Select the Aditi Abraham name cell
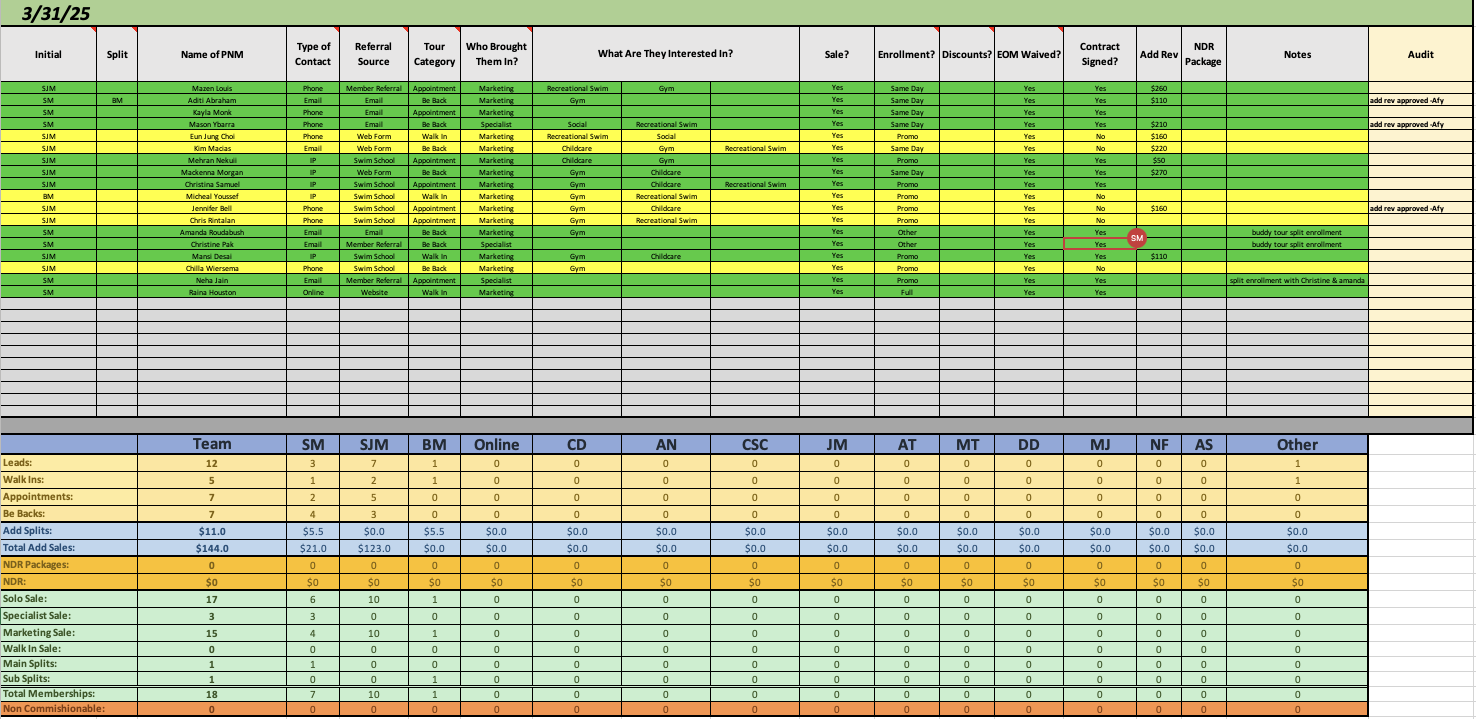The width and height of the screenshot is (1476, 719). click(212, 100)
